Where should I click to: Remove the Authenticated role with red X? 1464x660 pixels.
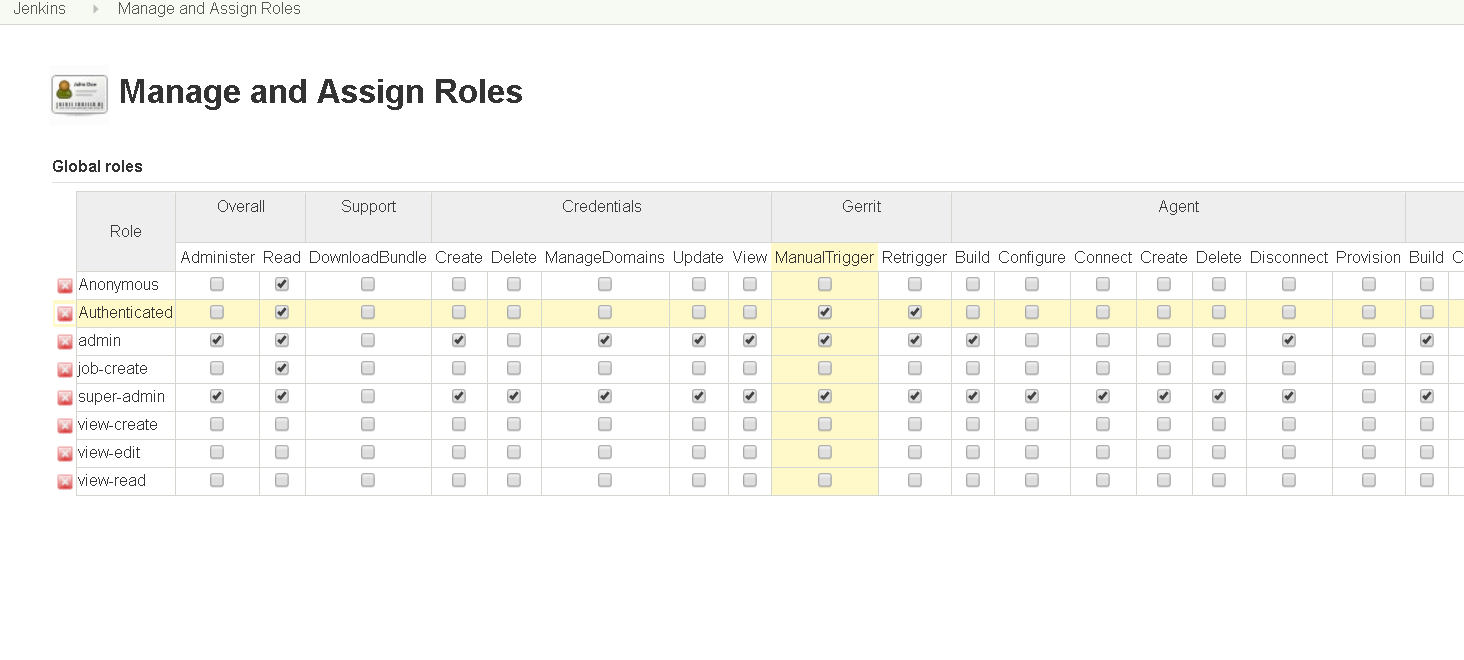point(65,314)
